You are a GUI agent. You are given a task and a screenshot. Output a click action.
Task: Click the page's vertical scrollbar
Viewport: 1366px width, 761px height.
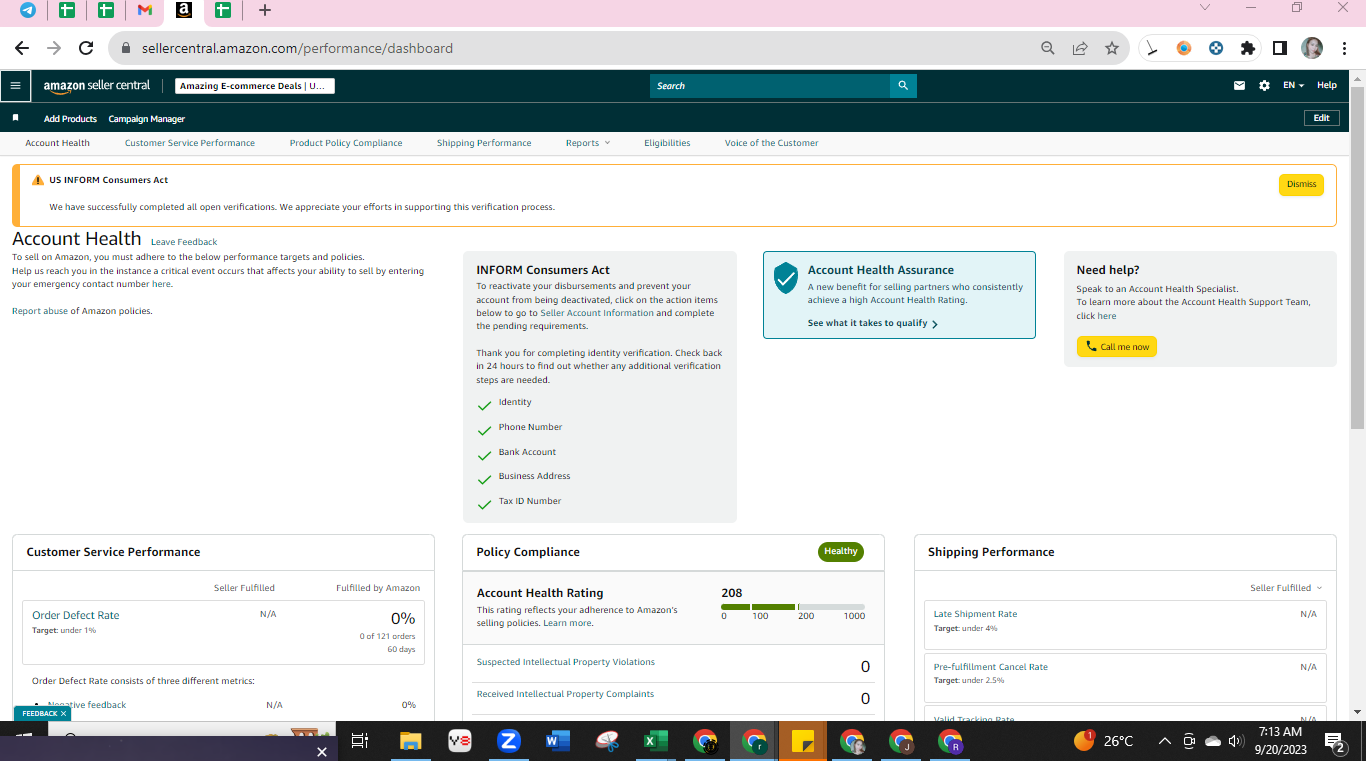click(1357, 260)
